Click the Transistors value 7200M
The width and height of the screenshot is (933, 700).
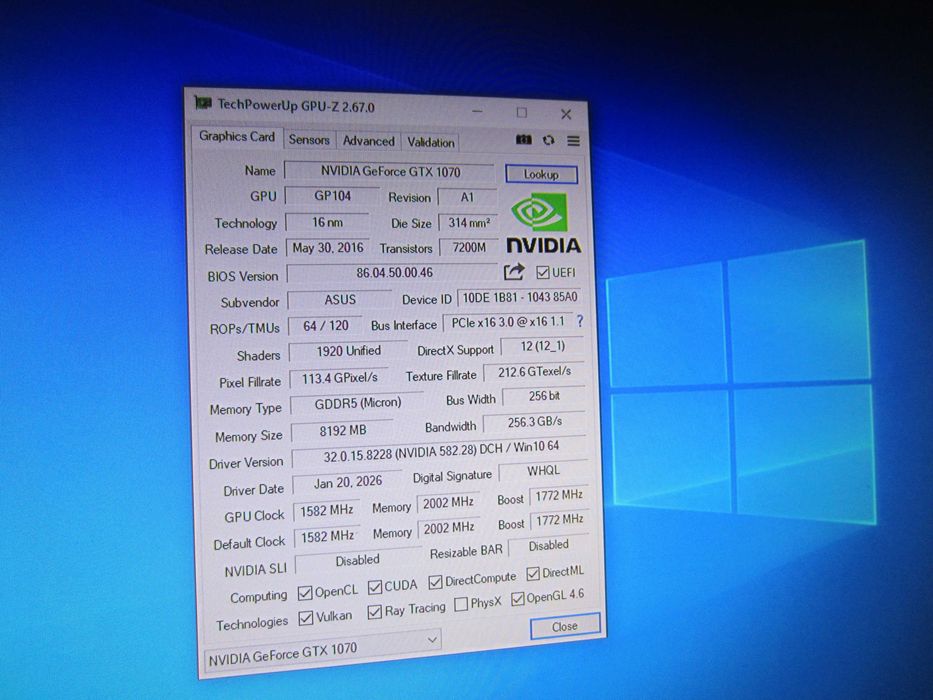469,247
